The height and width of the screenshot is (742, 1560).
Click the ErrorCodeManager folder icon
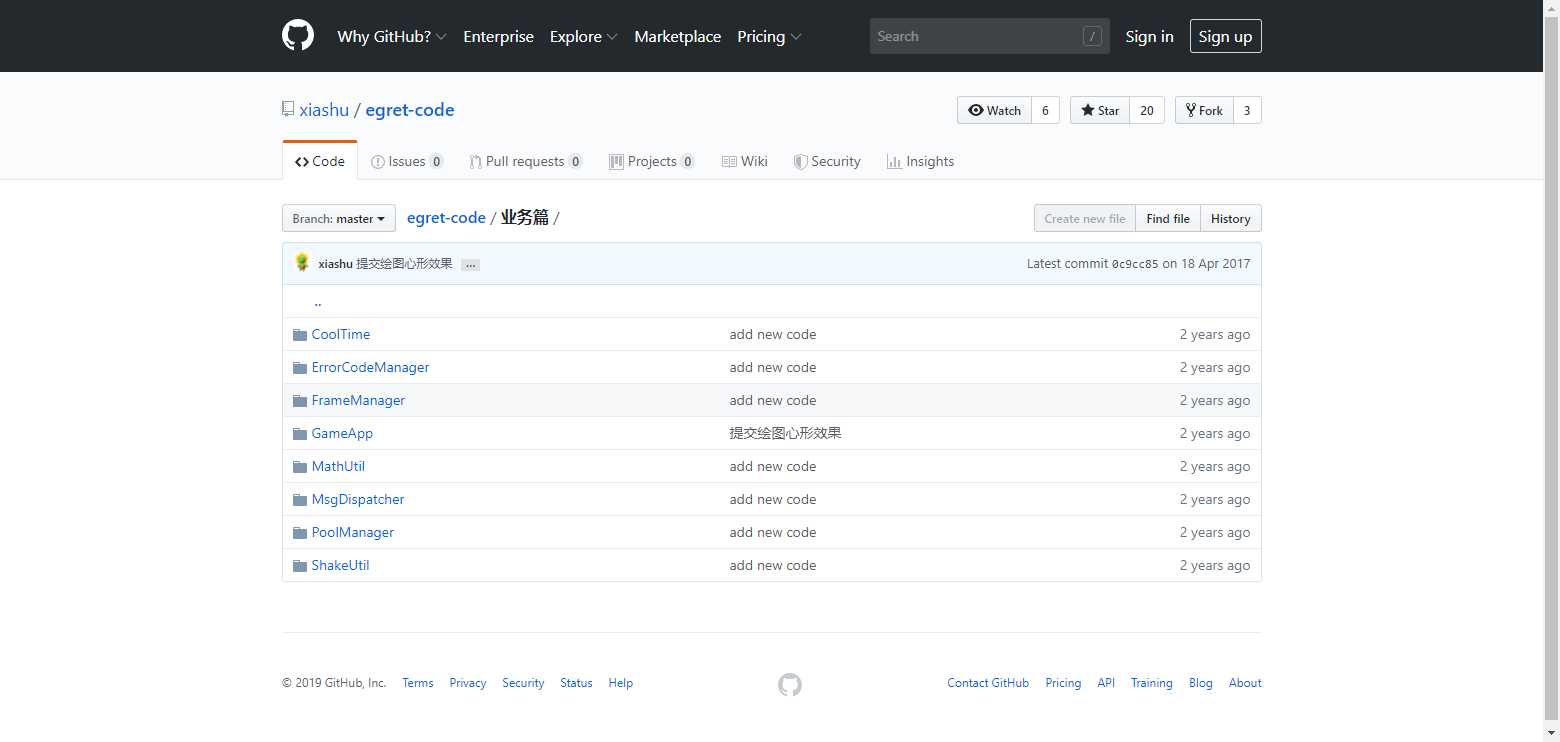tap(300, 368)
